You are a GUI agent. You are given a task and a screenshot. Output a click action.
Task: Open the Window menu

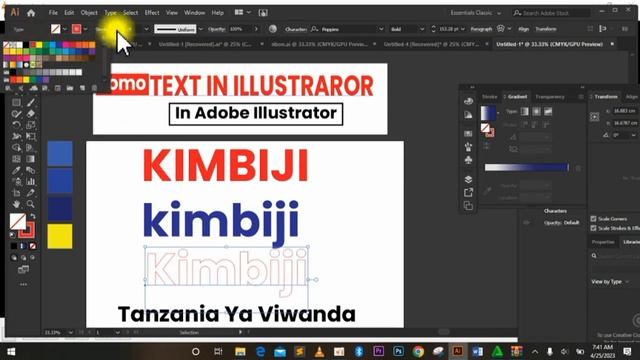[x=194, y=13]
